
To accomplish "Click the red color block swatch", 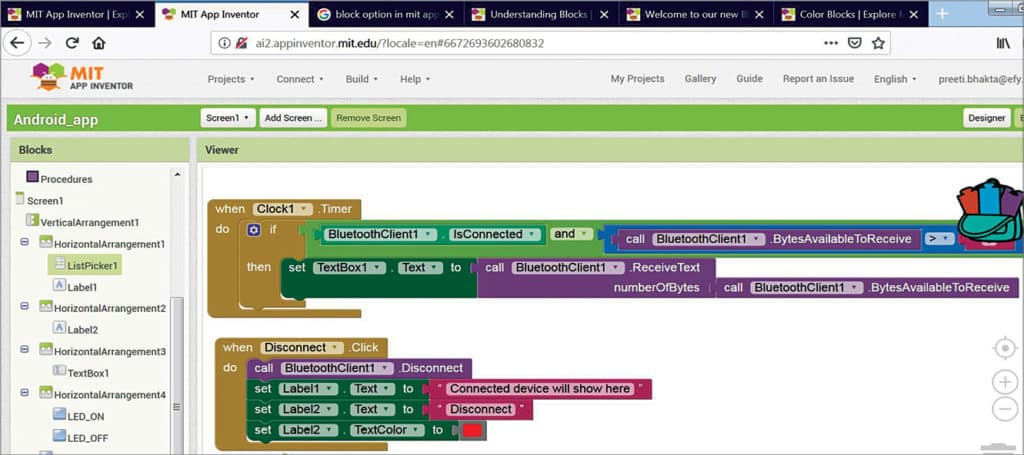I will point(472,430).
